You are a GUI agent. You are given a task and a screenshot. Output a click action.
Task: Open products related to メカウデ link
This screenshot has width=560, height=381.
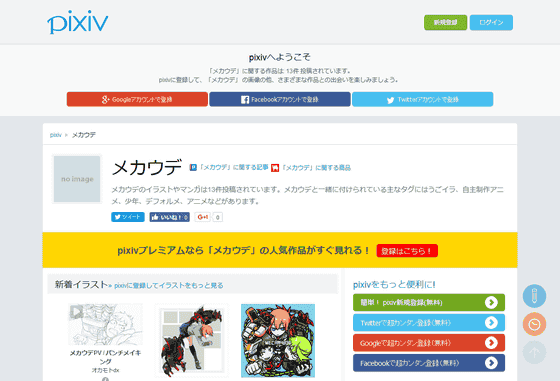pyautogui.click(x=311, y=167)
